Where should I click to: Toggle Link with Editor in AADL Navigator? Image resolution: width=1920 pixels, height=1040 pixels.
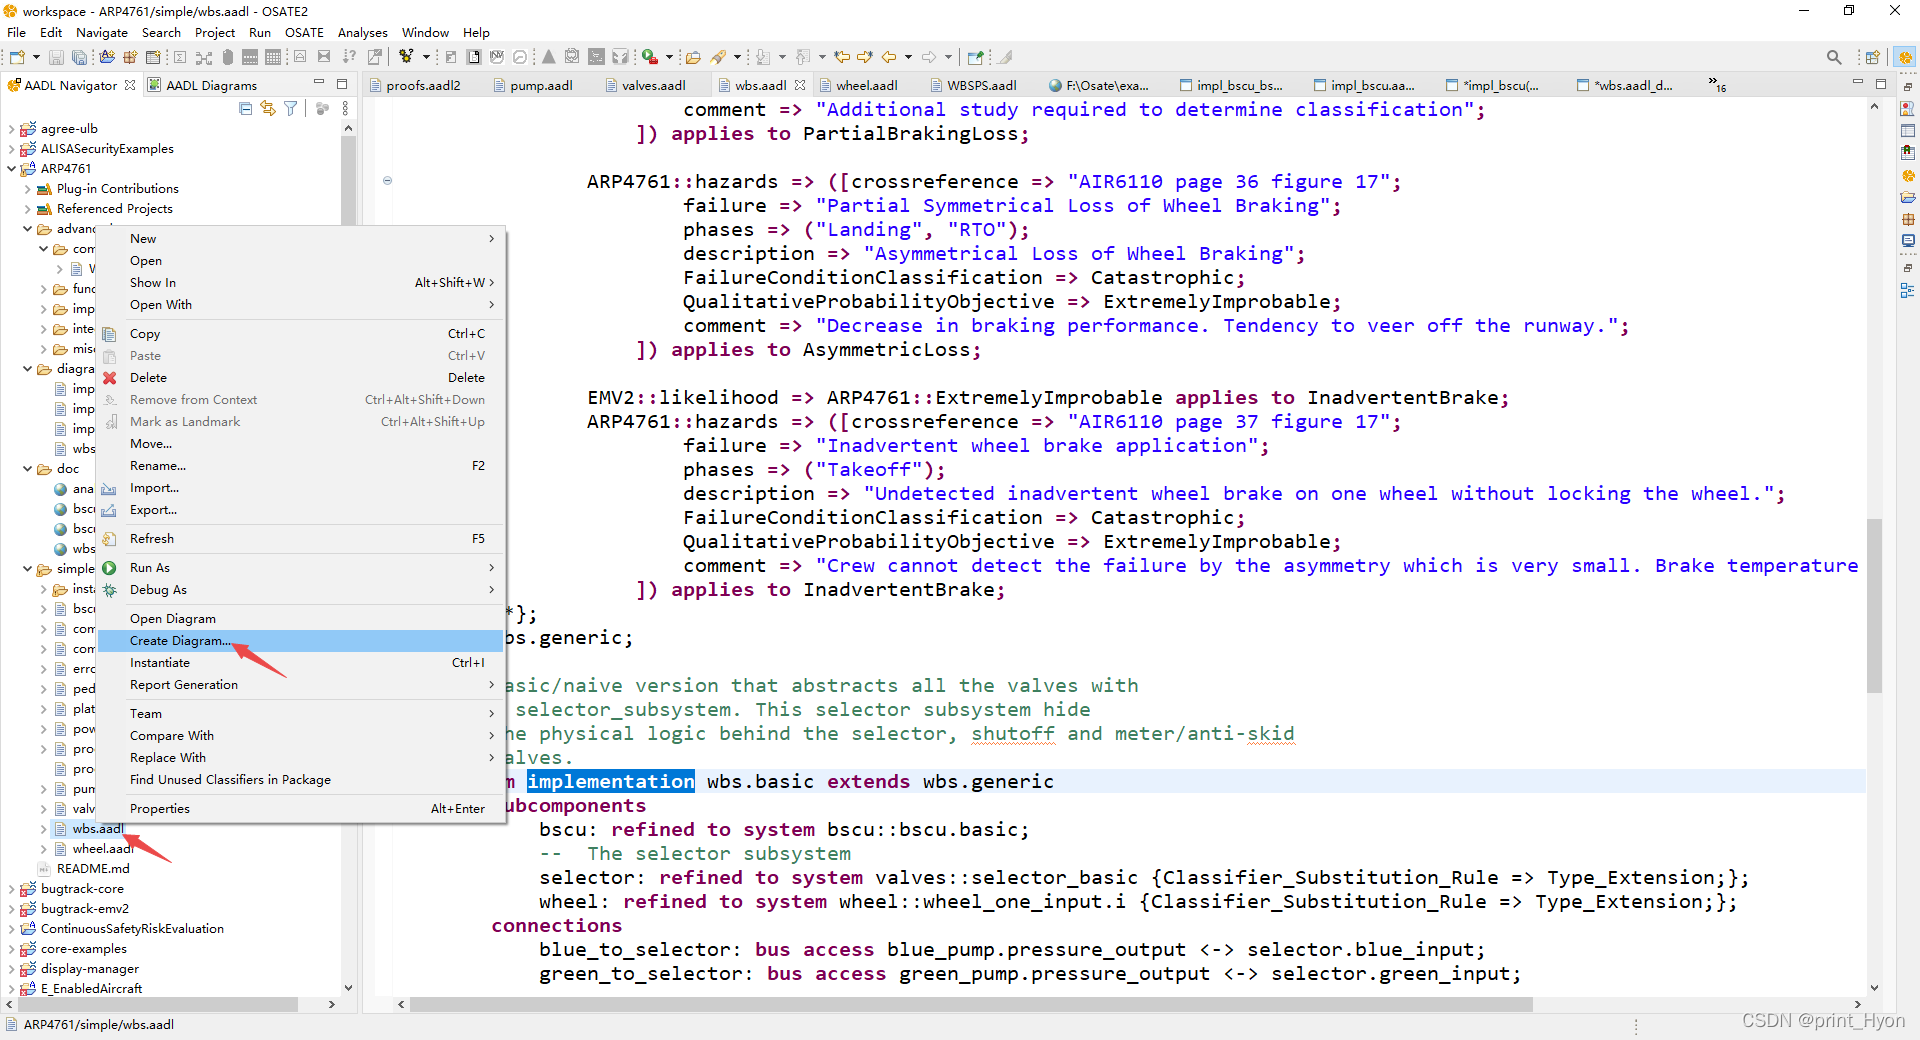[x=268, y=108]
